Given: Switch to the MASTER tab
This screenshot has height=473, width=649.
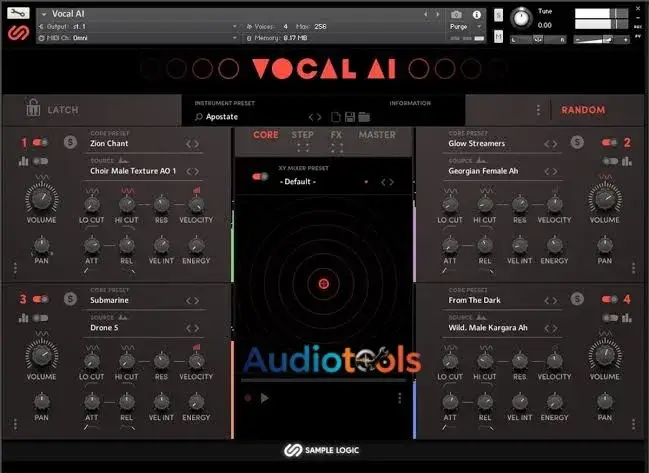Looking at the screenshot, I should tap(377, 135).
